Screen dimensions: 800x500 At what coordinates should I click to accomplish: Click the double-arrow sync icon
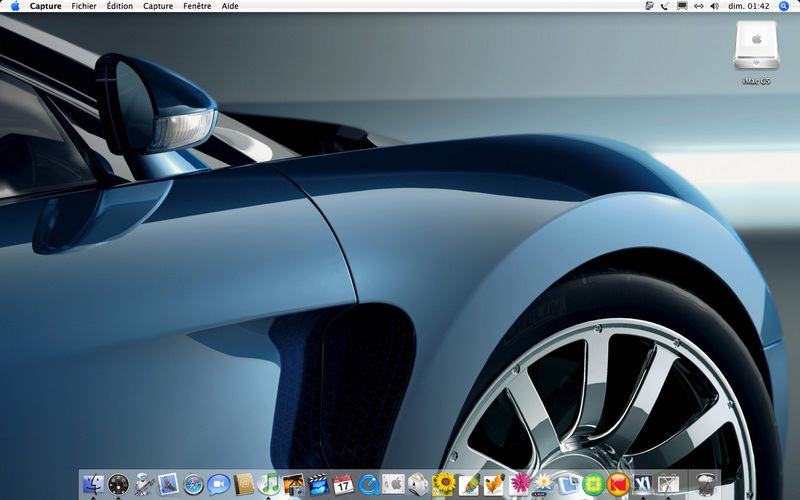tap(698, 6)
